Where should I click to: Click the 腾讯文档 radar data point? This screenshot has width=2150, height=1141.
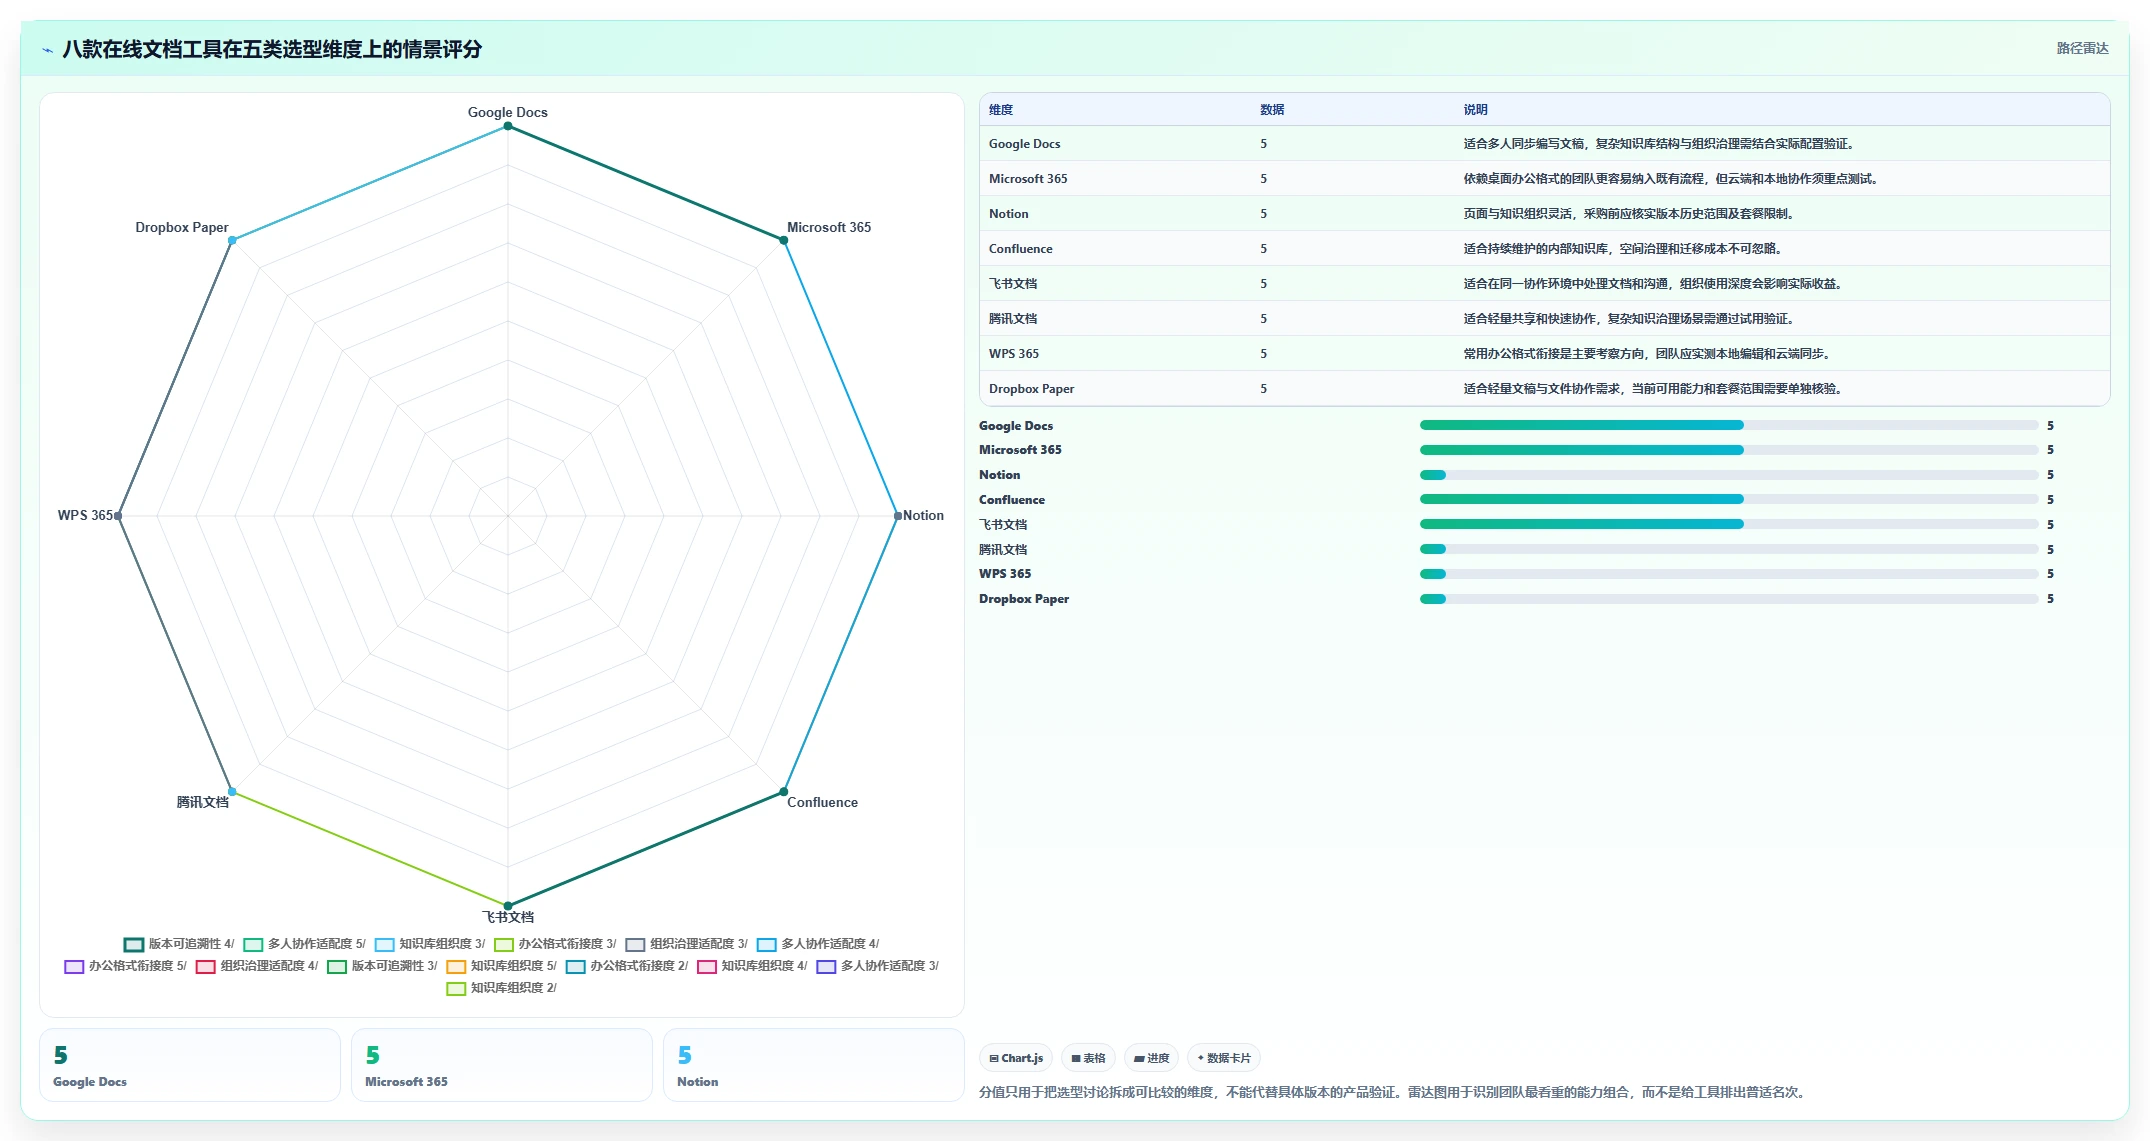click(x=232, y=792)
